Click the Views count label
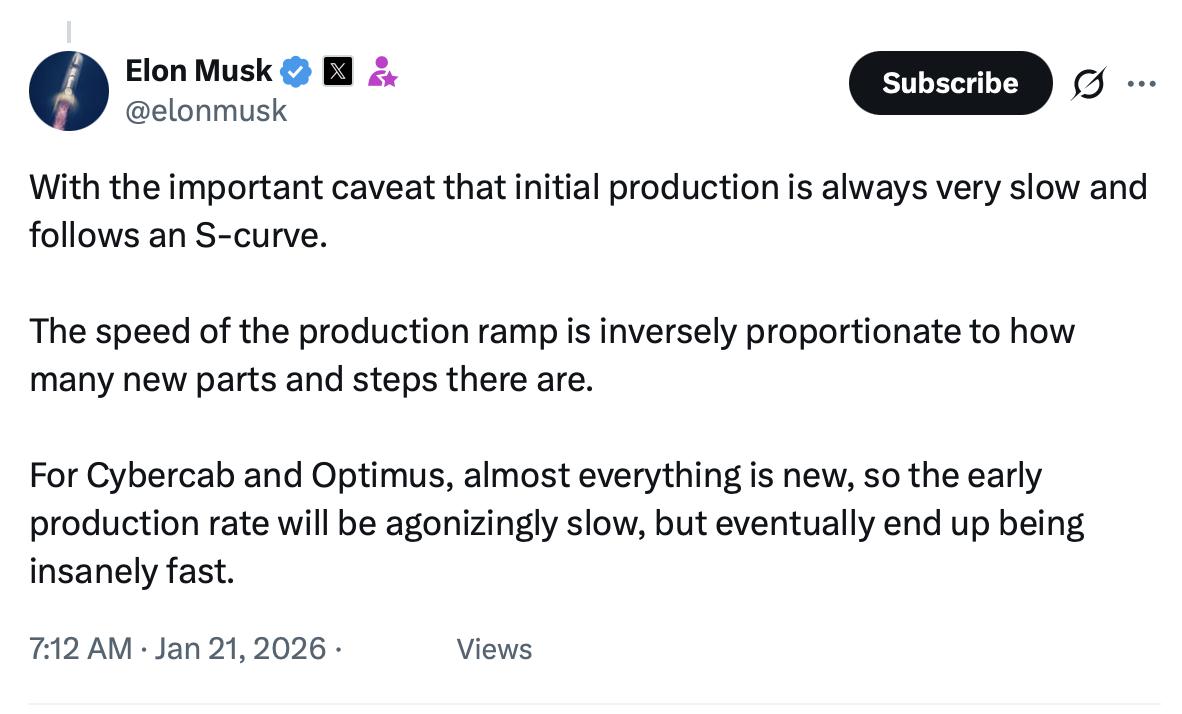This screenshot has width=1182, height=714. point(494,650)
